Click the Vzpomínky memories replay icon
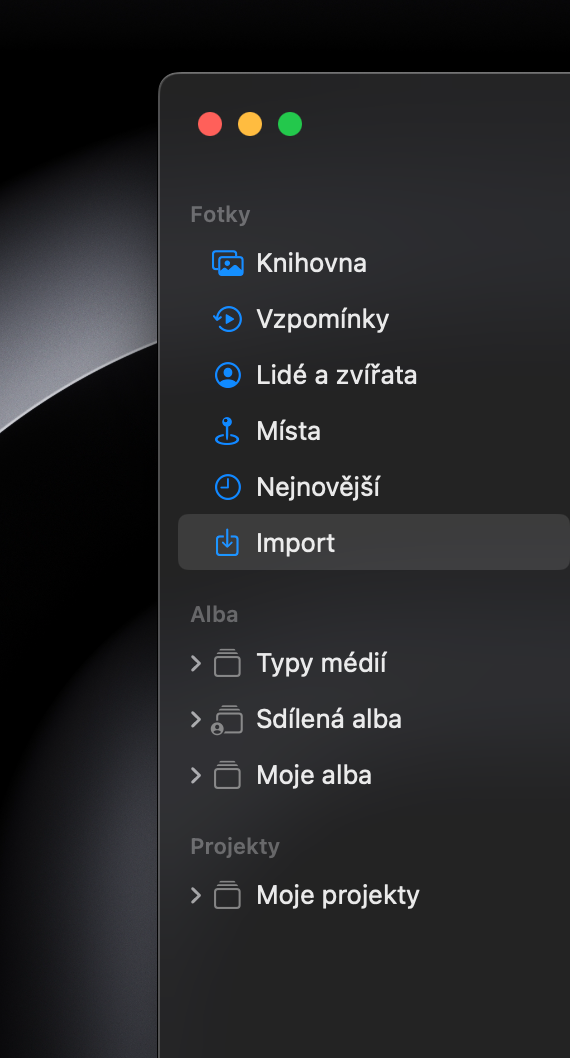 (227, 318)
